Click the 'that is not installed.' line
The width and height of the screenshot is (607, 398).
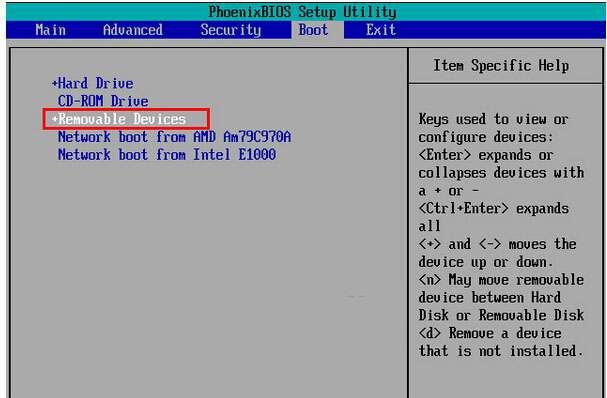pyautogui.click(x=501, y=351)
